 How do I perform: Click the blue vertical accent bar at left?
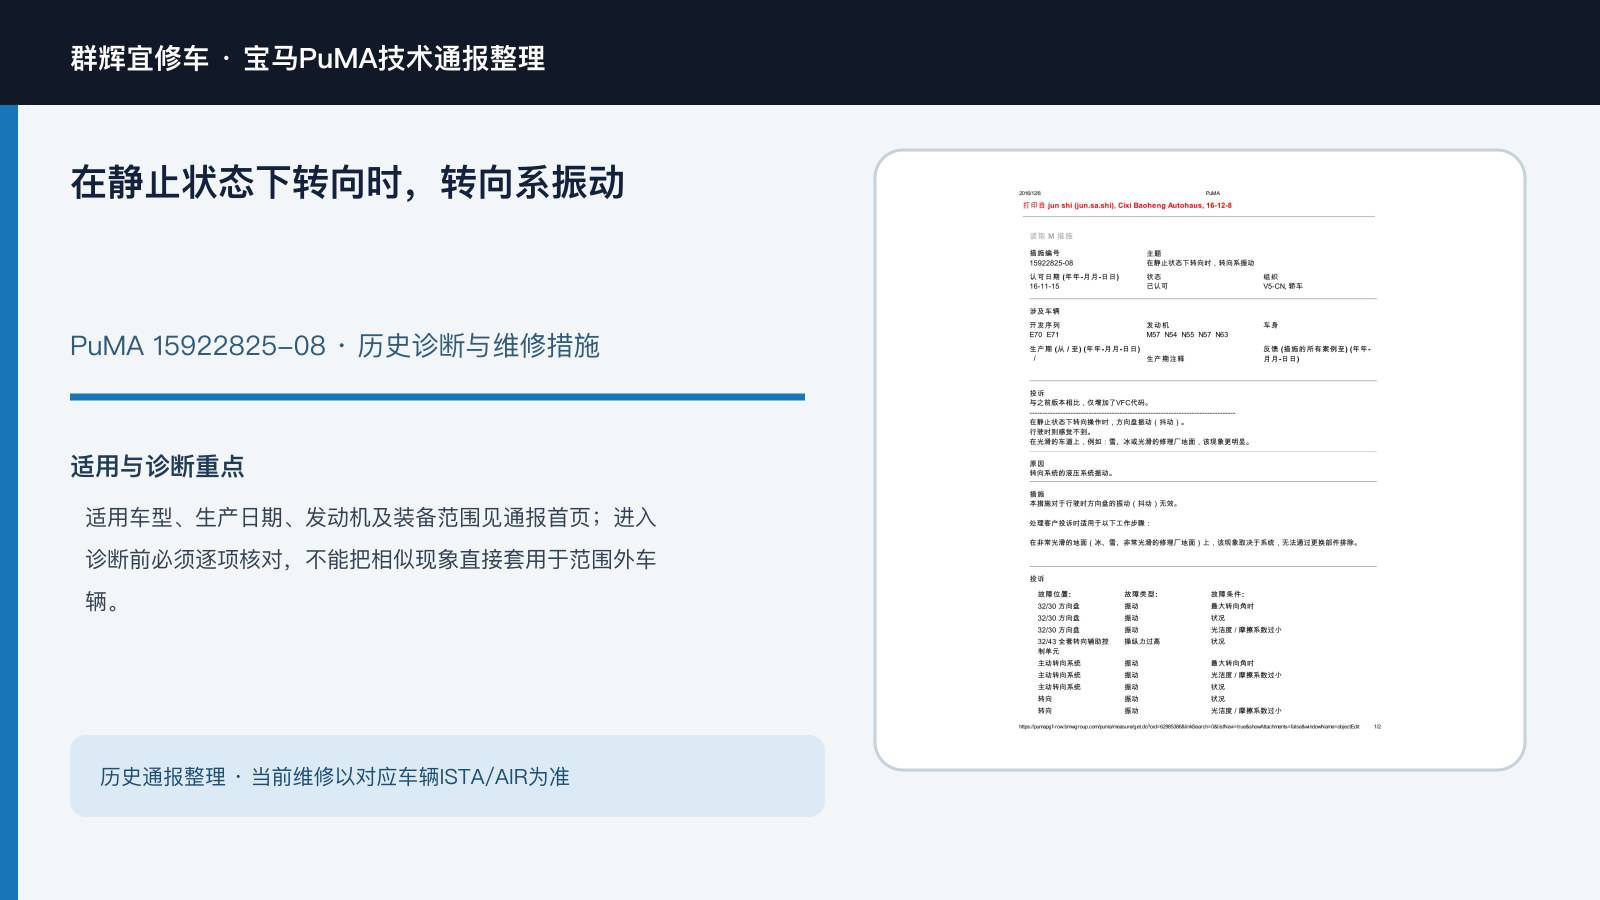[9, 502]
